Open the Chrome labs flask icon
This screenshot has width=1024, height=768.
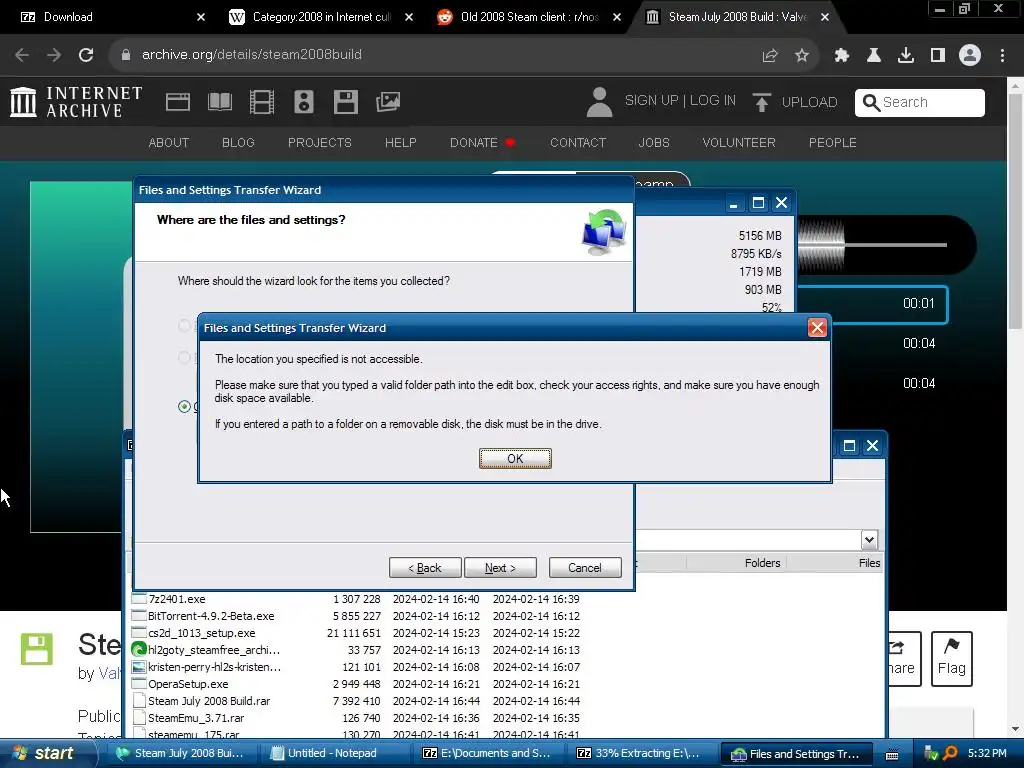tap(874, 56)
